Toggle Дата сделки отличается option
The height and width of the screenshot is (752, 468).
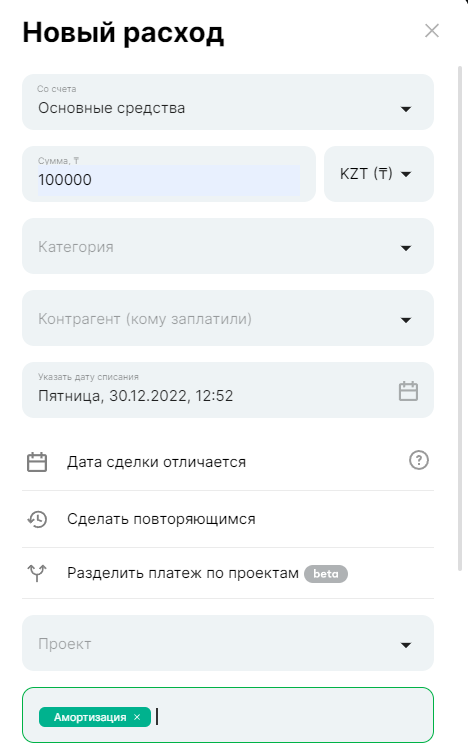click(228, 462)
